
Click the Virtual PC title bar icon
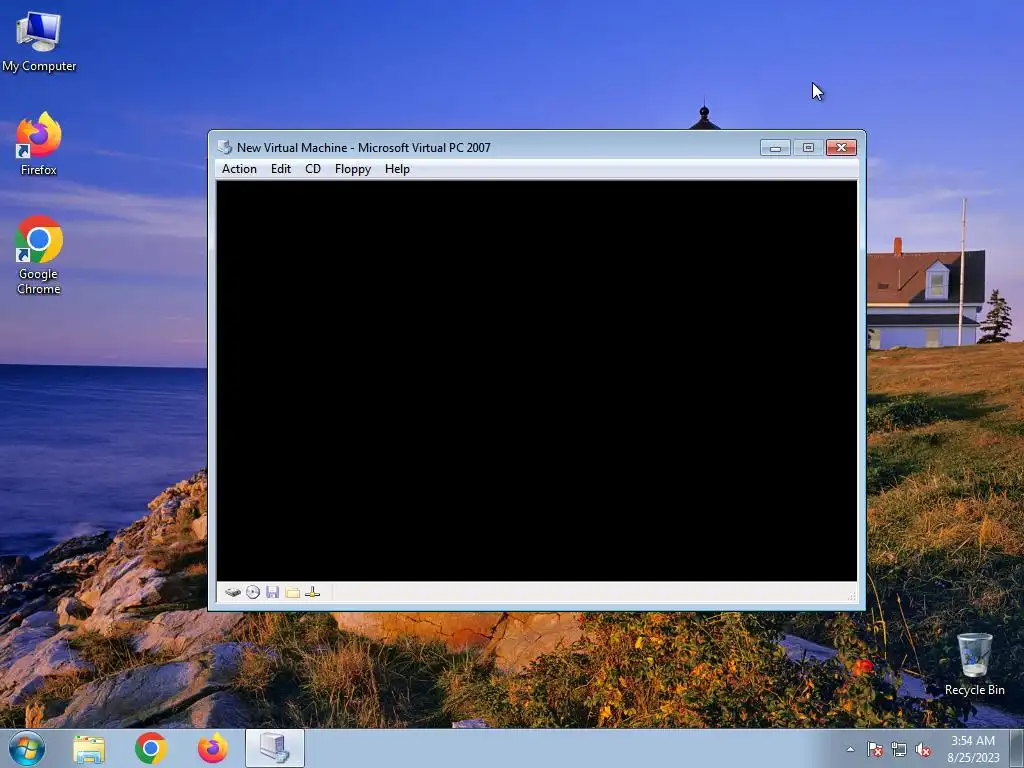click(225, 148)
